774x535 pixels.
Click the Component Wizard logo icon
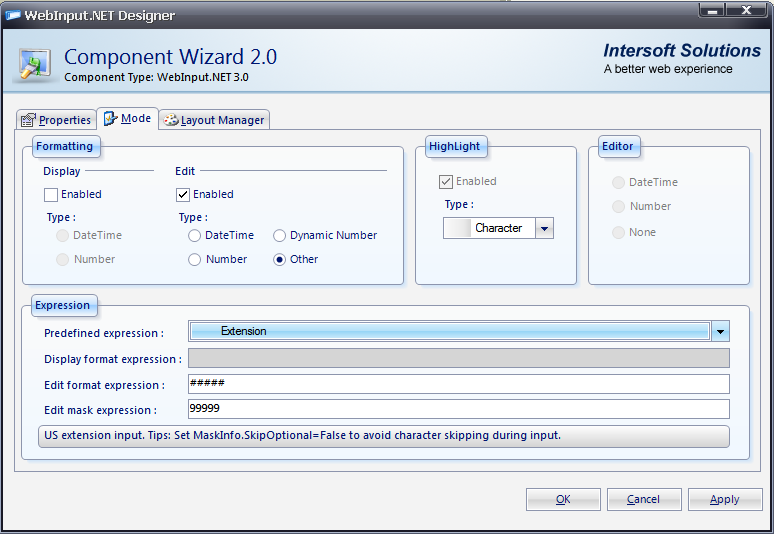(35, 63)
